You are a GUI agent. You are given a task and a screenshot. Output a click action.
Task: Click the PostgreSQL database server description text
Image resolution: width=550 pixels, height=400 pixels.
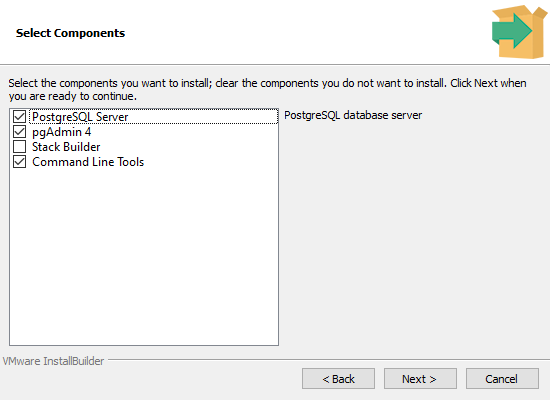pyautogui.click(x=353, y=115)
